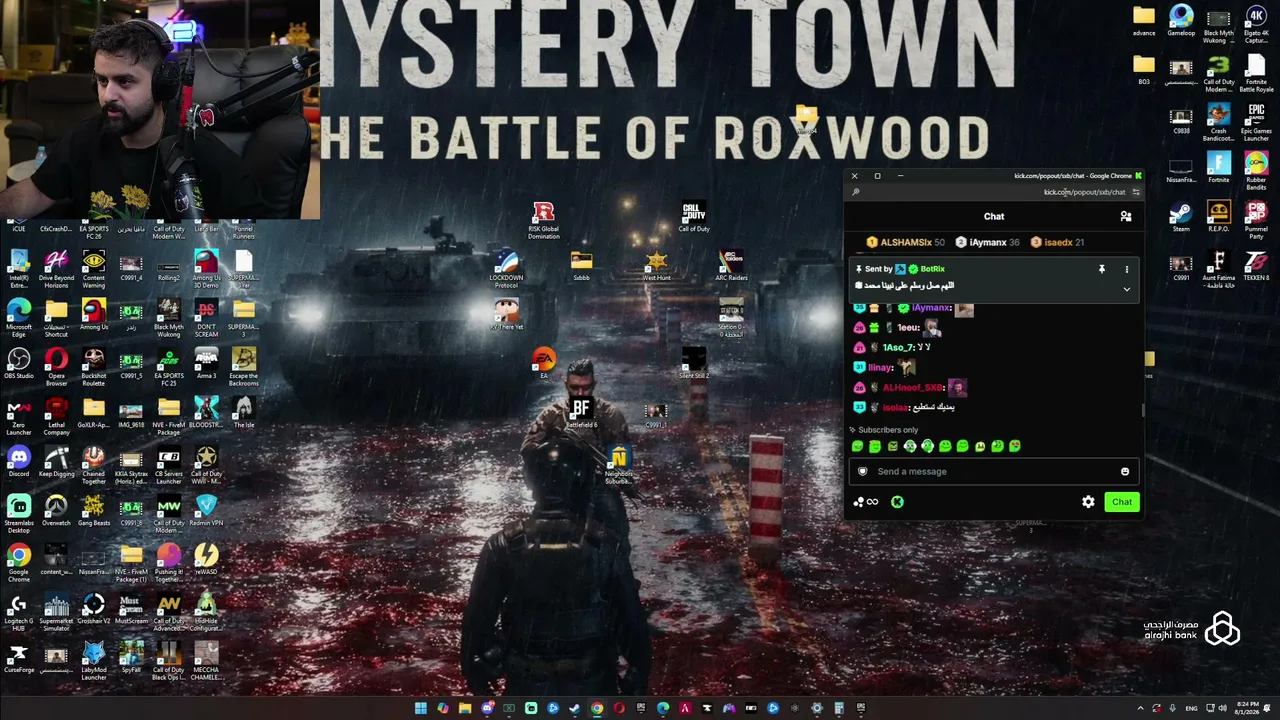Select the Epic Games Launcher icon

pos(1256,122)
